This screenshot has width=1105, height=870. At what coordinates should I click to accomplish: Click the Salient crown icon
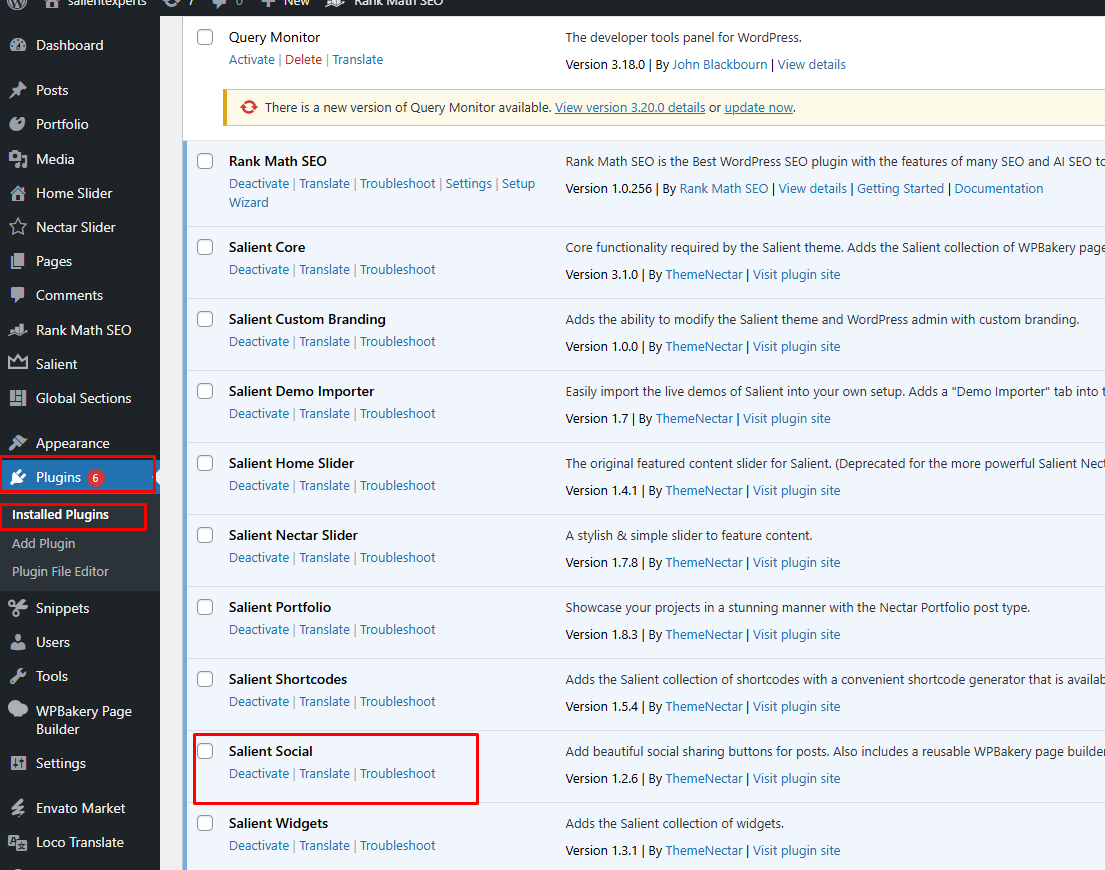(x=18, y=364)
